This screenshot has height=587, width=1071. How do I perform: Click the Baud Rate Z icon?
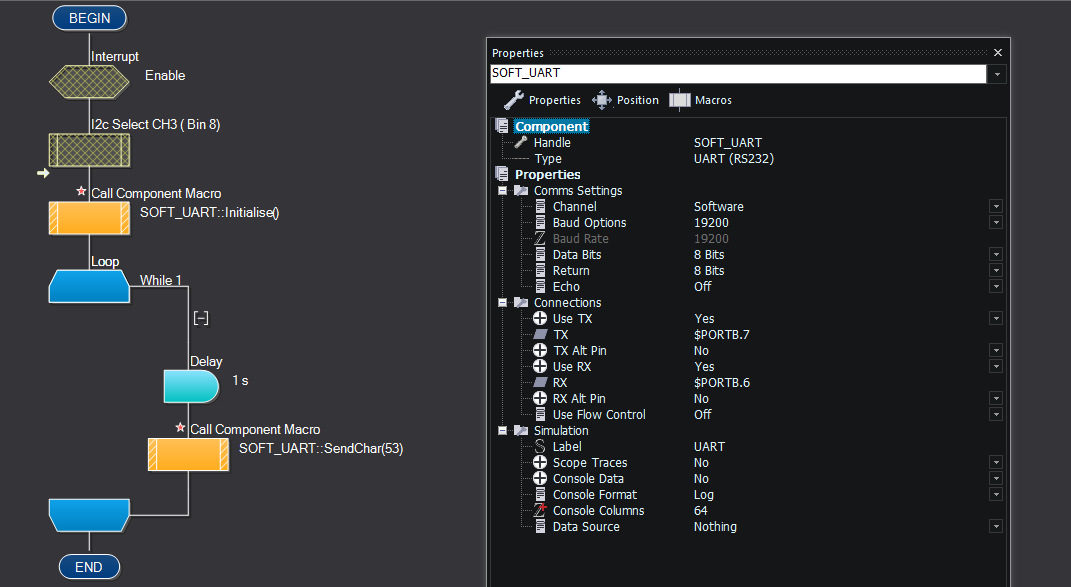coord(540,238)
